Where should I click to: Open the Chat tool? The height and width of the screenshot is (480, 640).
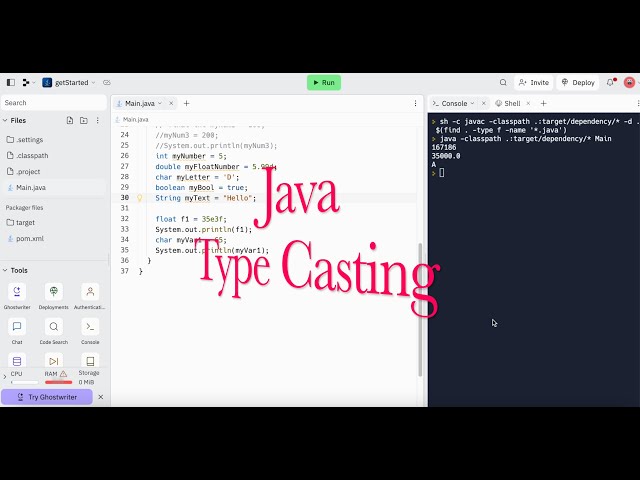pyautogui.click(x=17, y=331)
